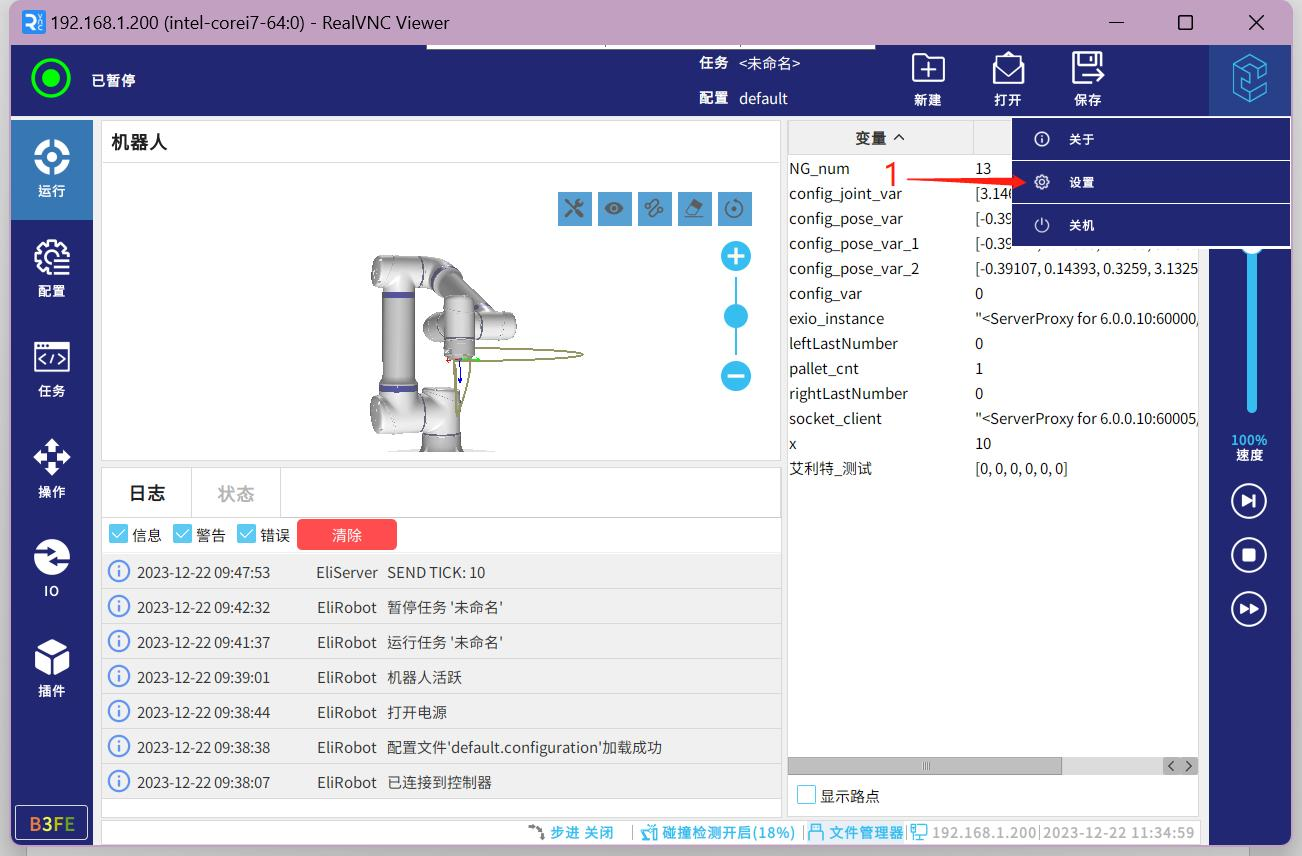Click the 新建 (New) task icon
1302x856 pixels.
pos(928,79)
